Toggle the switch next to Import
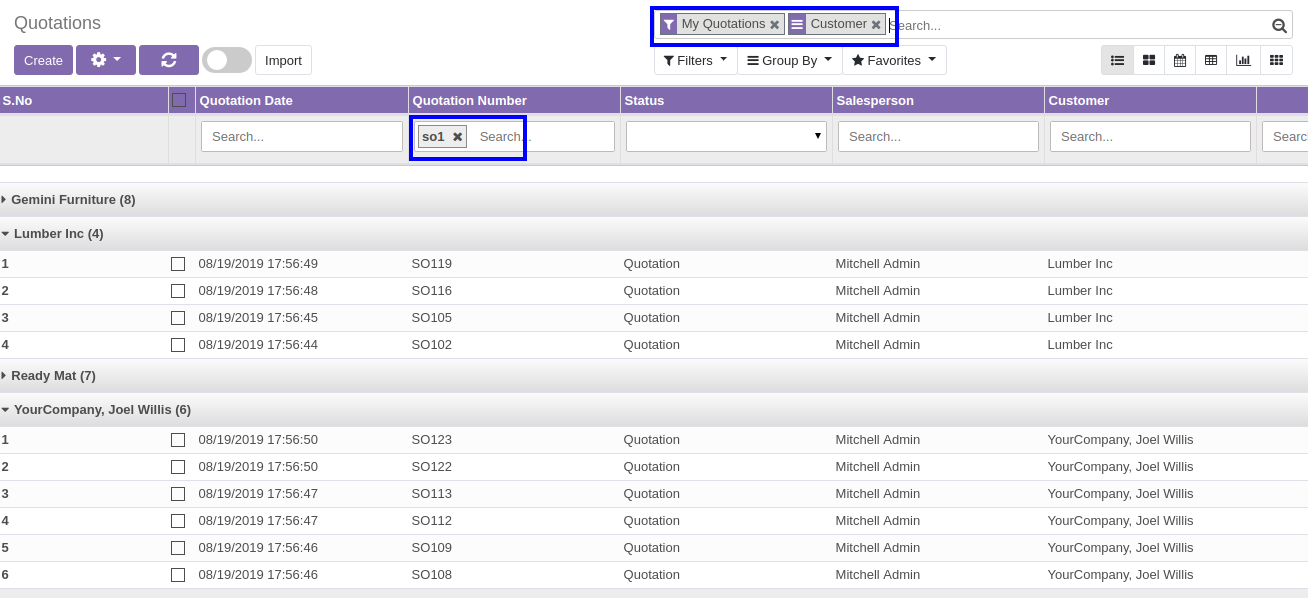This screenshot has width=1308, height=598. (x=227, y=60)
